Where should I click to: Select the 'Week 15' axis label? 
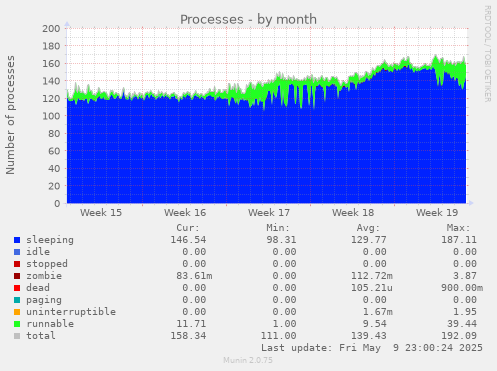(x=101, y=213)
